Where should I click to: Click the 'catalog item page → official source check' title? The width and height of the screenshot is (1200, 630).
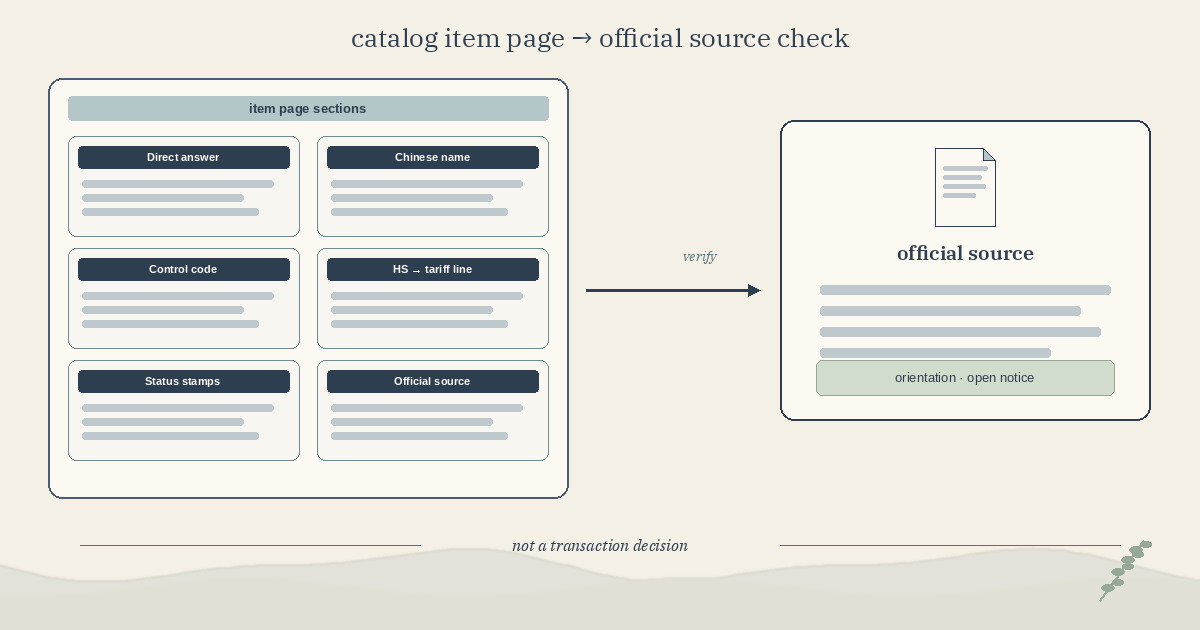pyautogui.click(x=600, y=39)
